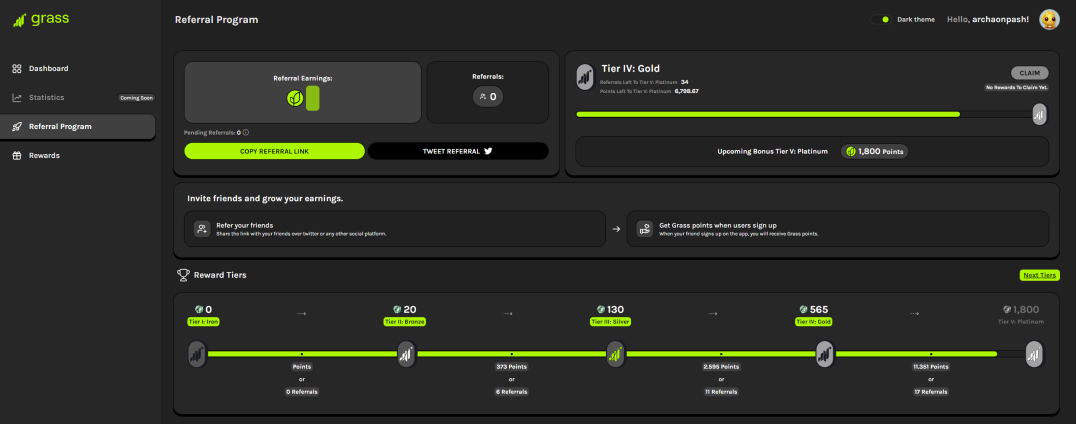Click the '0 Referrals' label
Image resolution: width=1076 pixels, height=424 pixels.
302,392
